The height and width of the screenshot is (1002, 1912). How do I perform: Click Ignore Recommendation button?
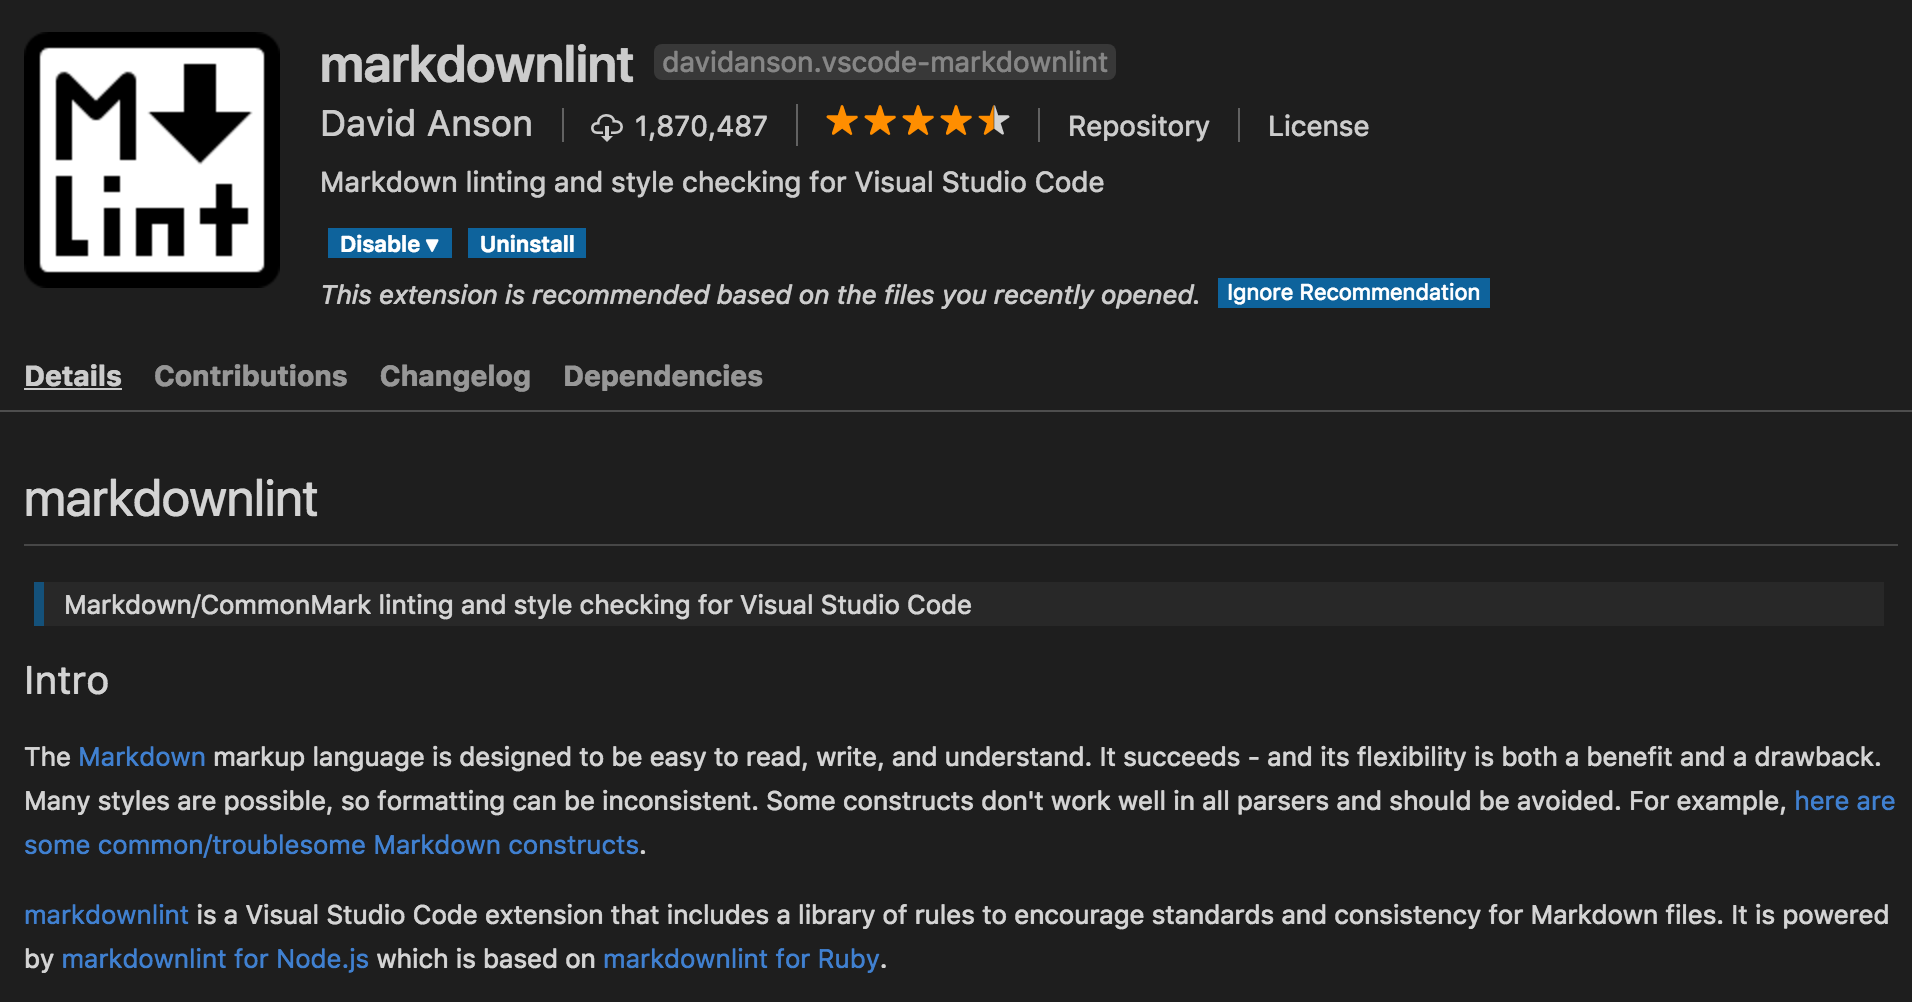[1353, 293]
